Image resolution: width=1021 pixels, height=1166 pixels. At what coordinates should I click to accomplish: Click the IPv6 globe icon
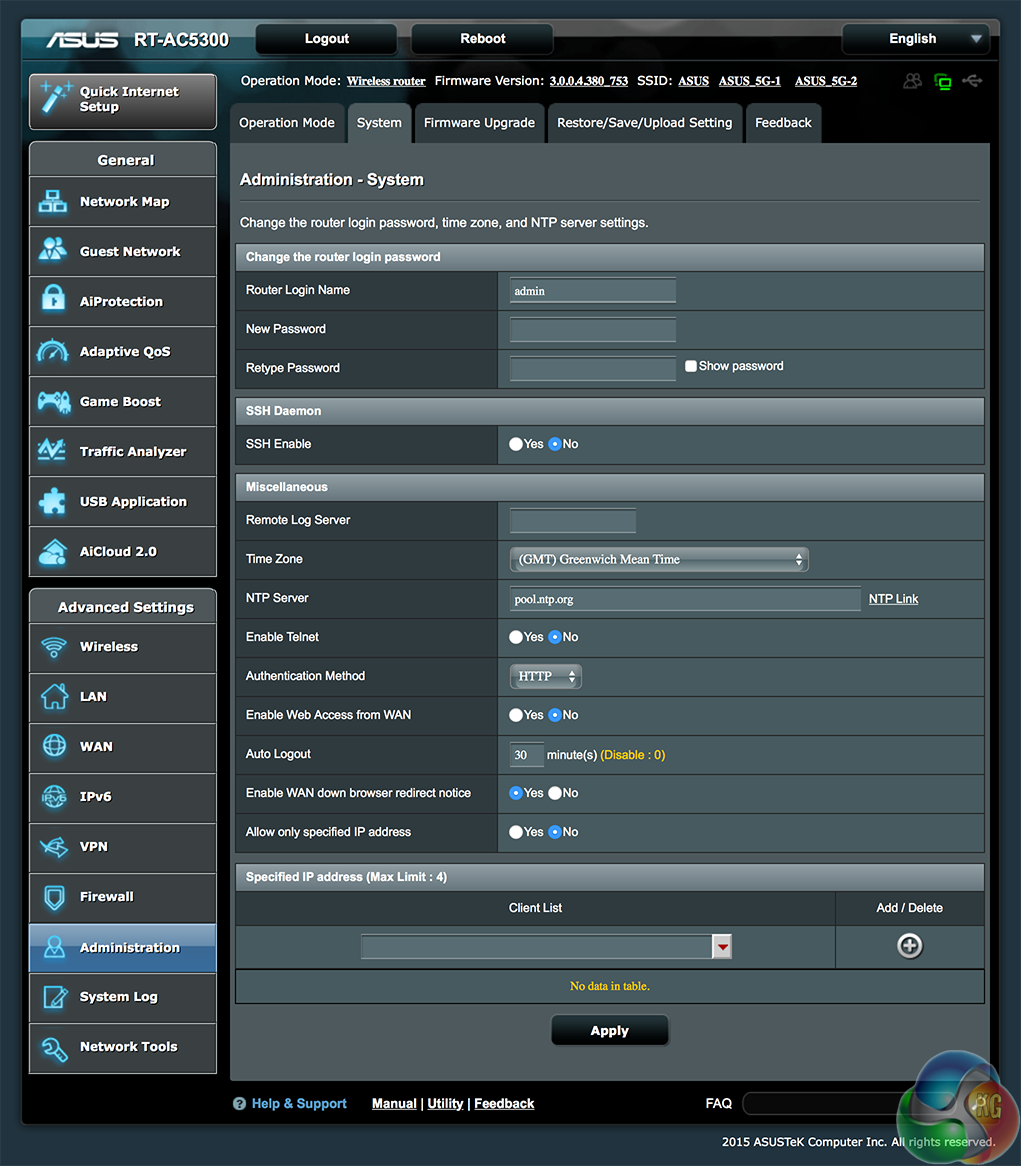pos(54,796)
